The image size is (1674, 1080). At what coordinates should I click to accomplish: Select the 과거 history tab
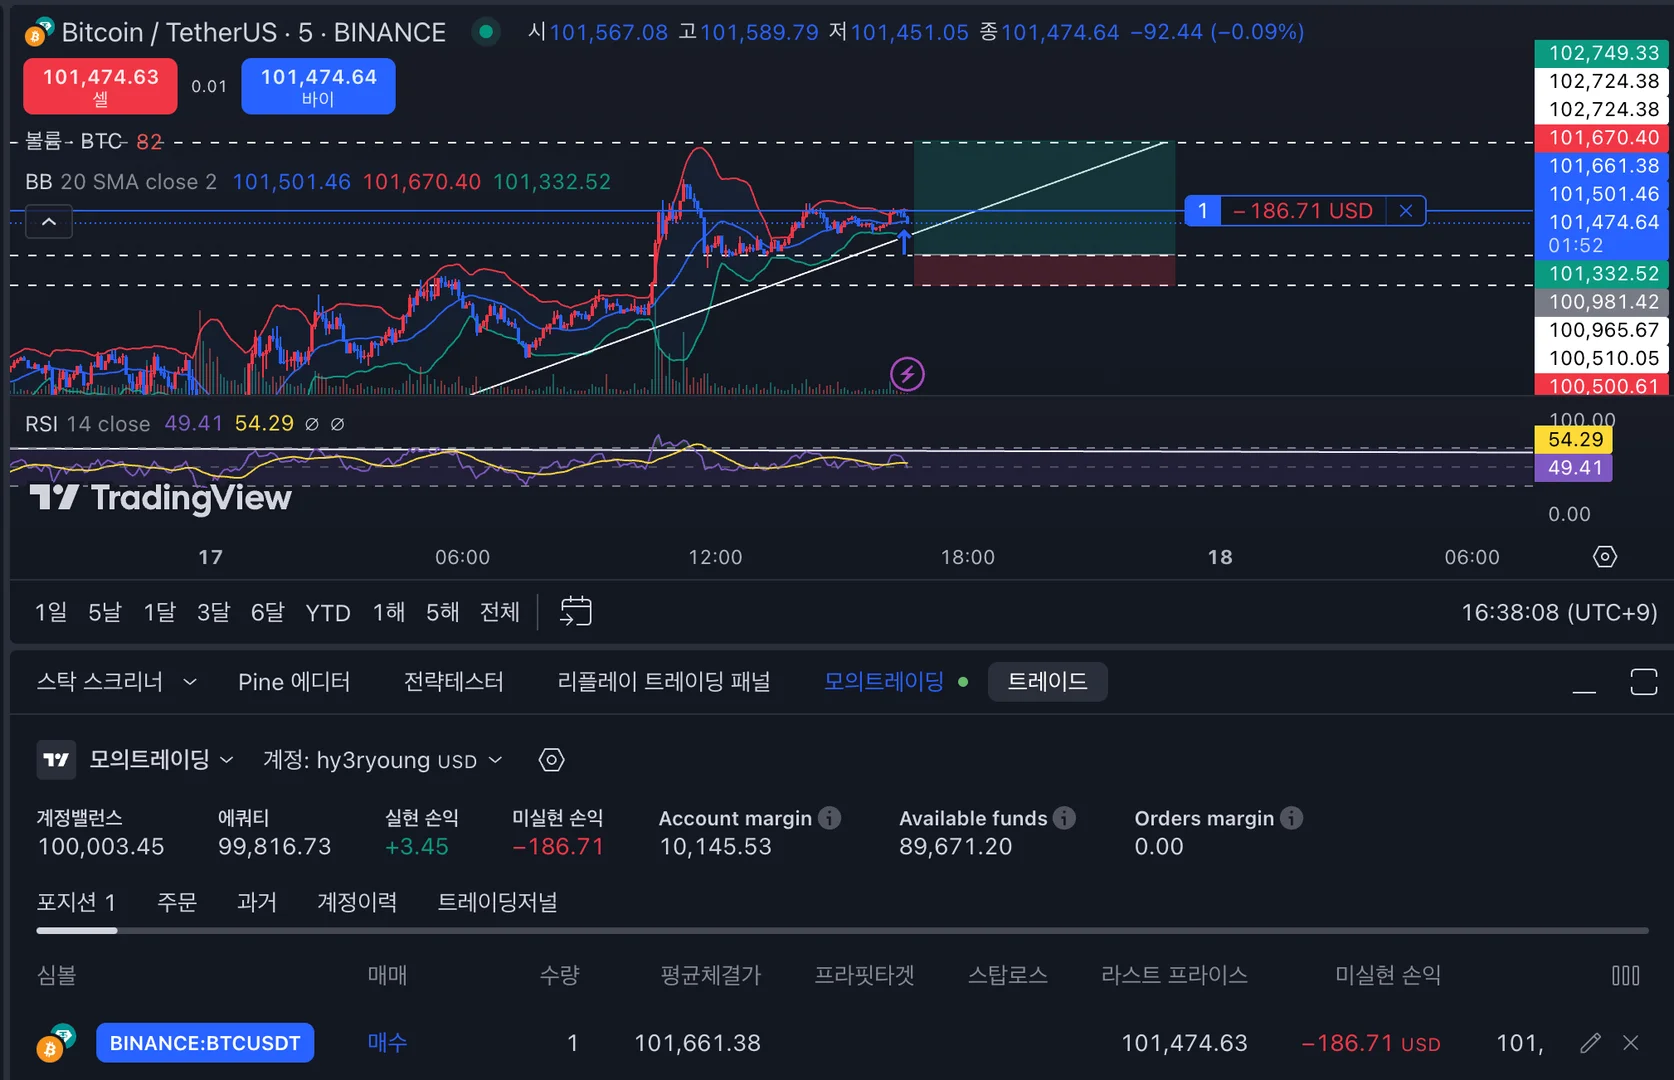257,902
